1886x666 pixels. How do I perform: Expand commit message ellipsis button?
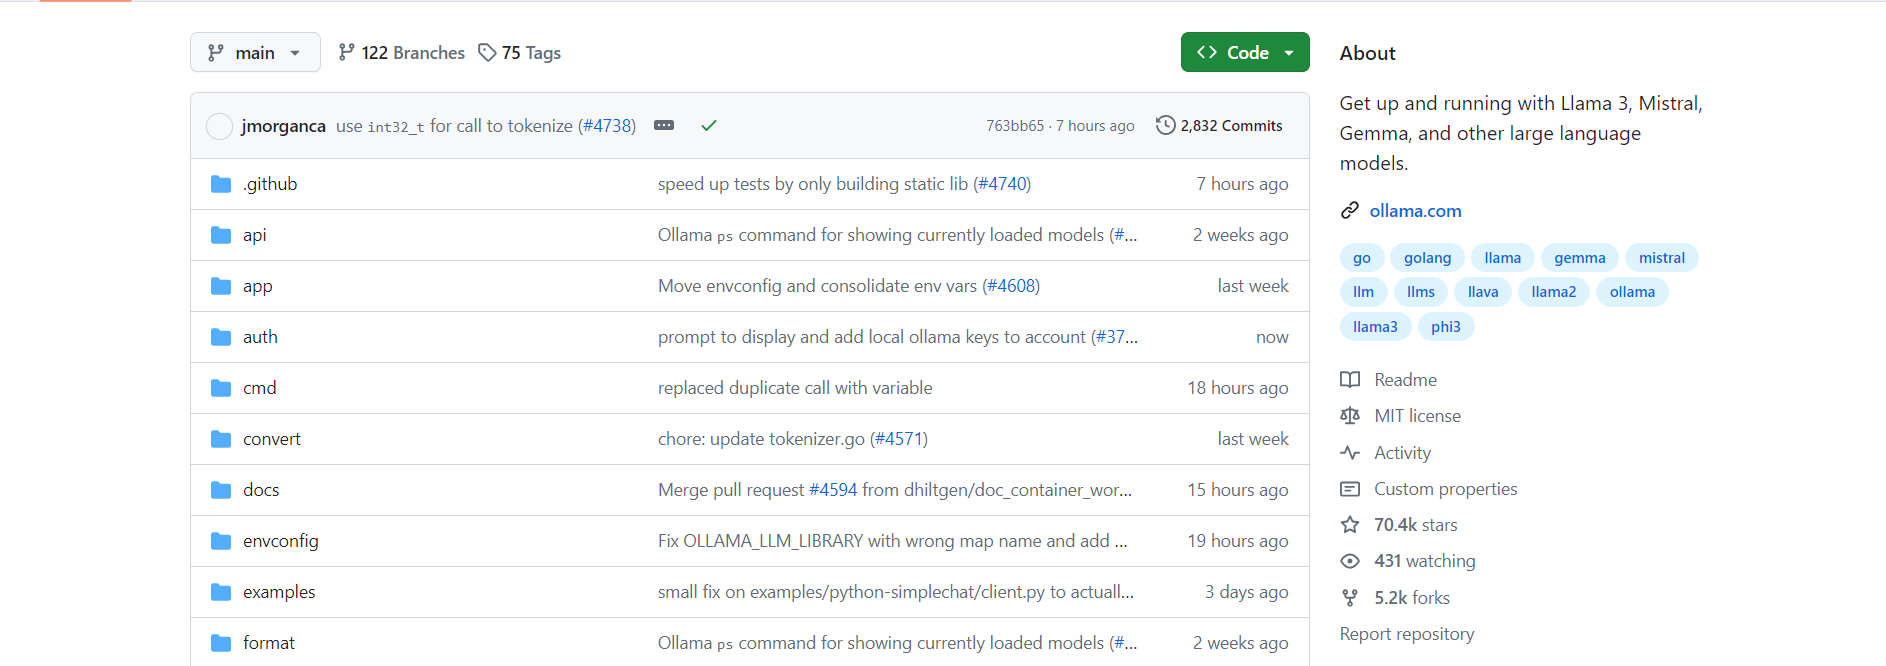coord(664,126)
